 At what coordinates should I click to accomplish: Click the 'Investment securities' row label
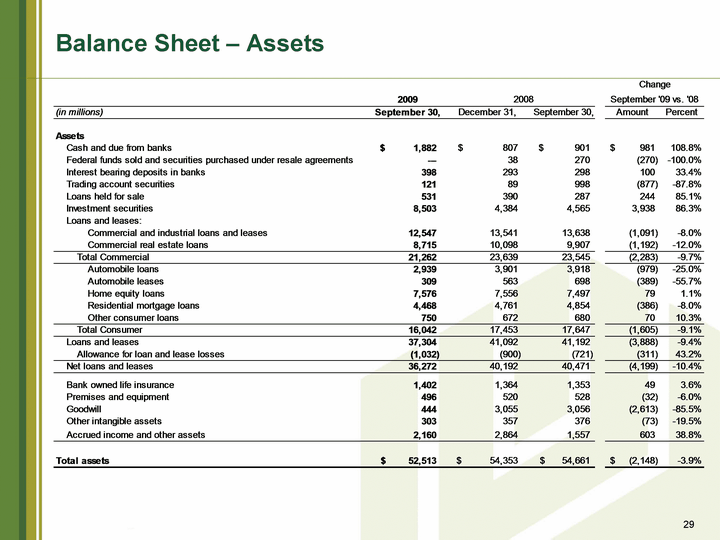110,208
